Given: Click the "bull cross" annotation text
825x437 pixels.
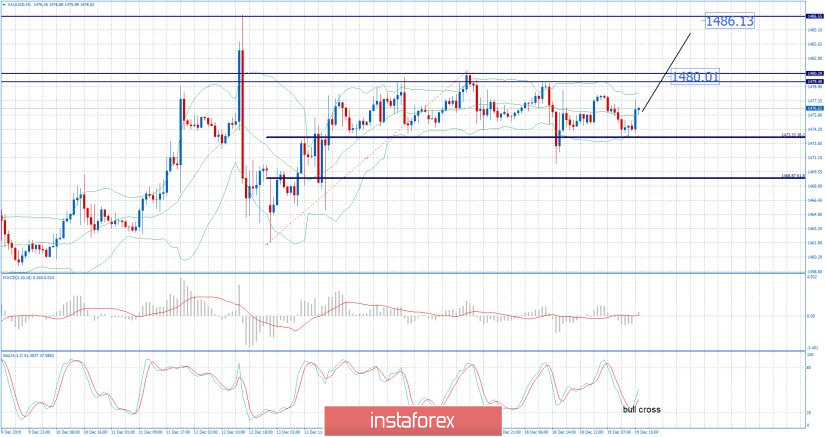Looking at the screenshot, I should click(641, 410).
